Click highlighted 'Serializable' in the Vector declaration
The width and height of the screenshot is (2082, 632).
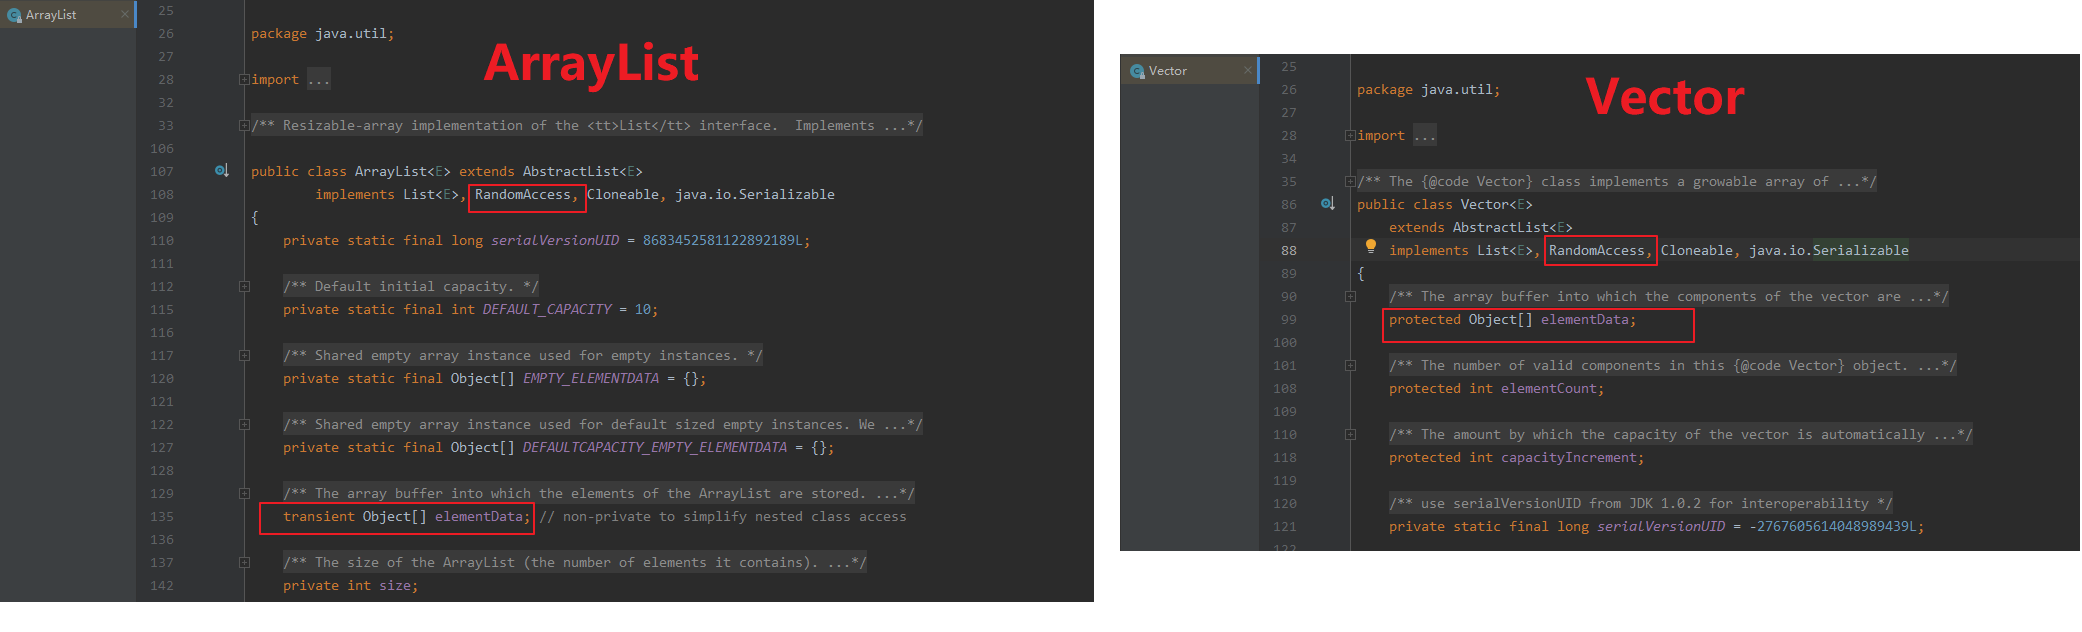(x=1861, y=250)
